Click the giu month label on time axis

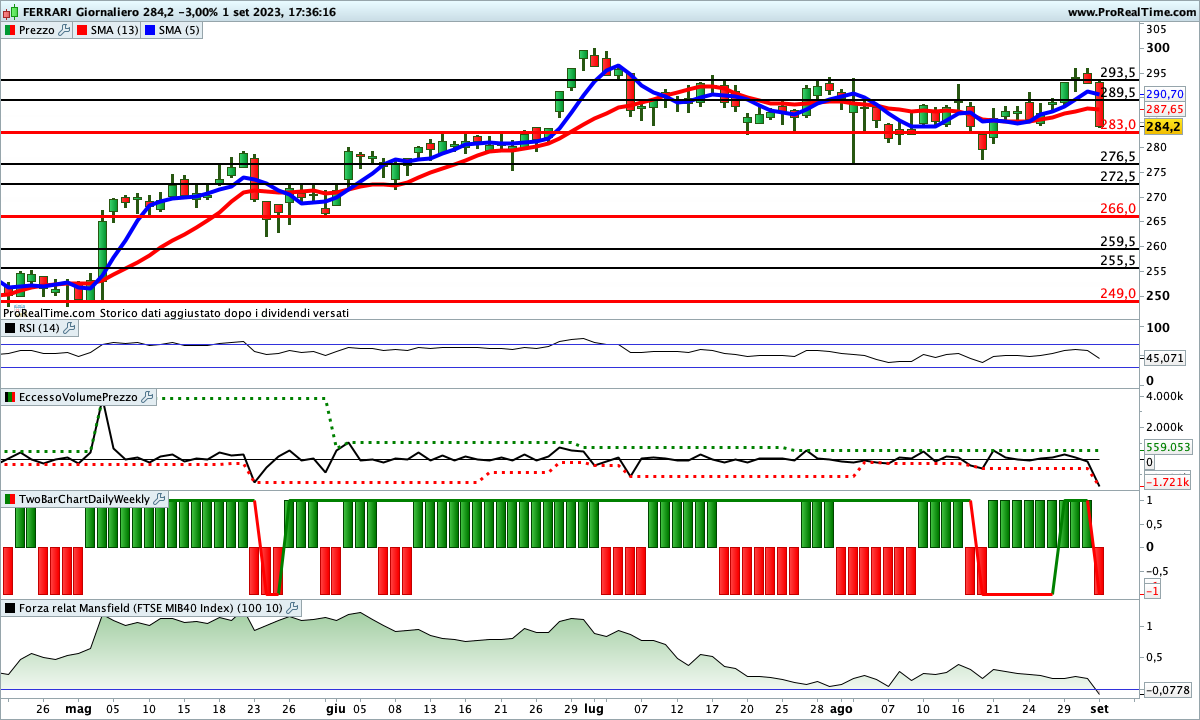335,708
